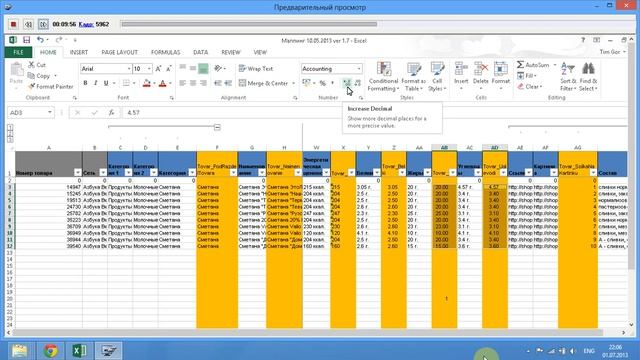Decrease the cell indent

(x=218, y=83)
